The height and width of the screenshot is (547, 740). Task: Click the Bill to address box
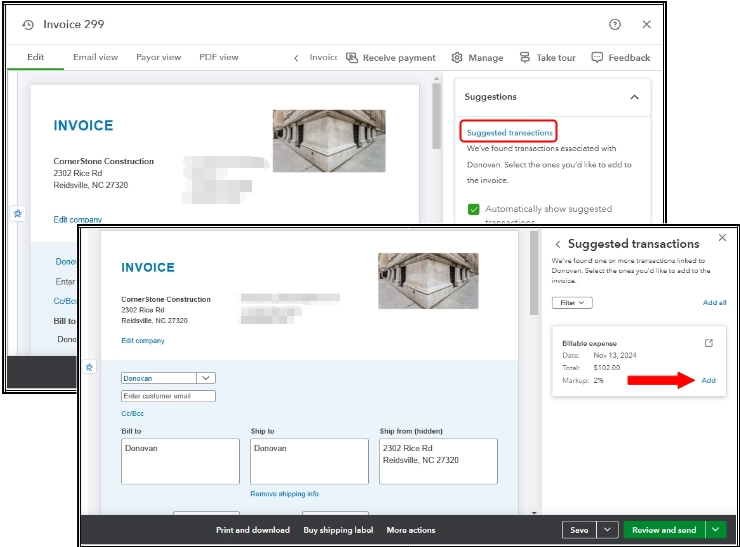click(180, 461)
